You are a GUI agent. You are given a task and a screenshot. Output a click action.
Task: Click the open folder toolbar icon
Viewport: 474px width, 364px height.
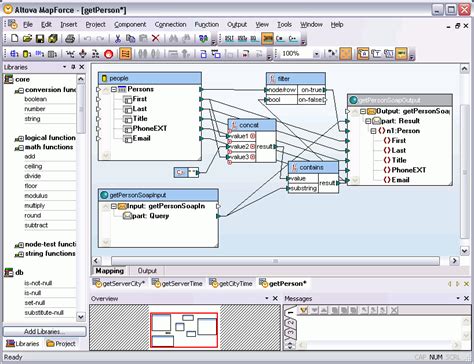pos(27,39)
